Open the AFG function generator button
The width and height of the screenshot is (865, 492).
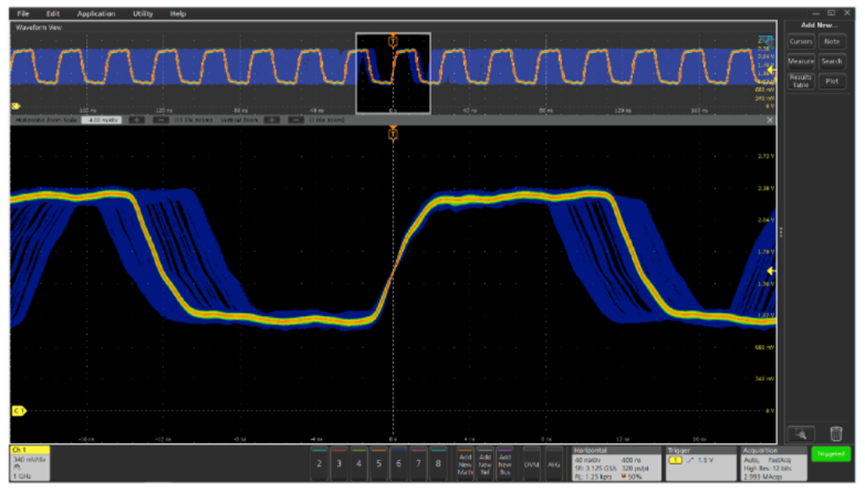[x=553, y=464]
